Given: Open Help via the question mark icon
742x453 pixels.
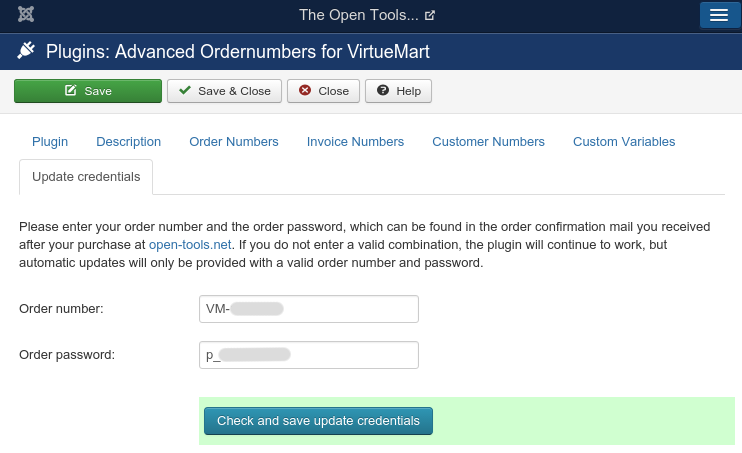Looking at the screenshot, I should [x=382, y=91].
